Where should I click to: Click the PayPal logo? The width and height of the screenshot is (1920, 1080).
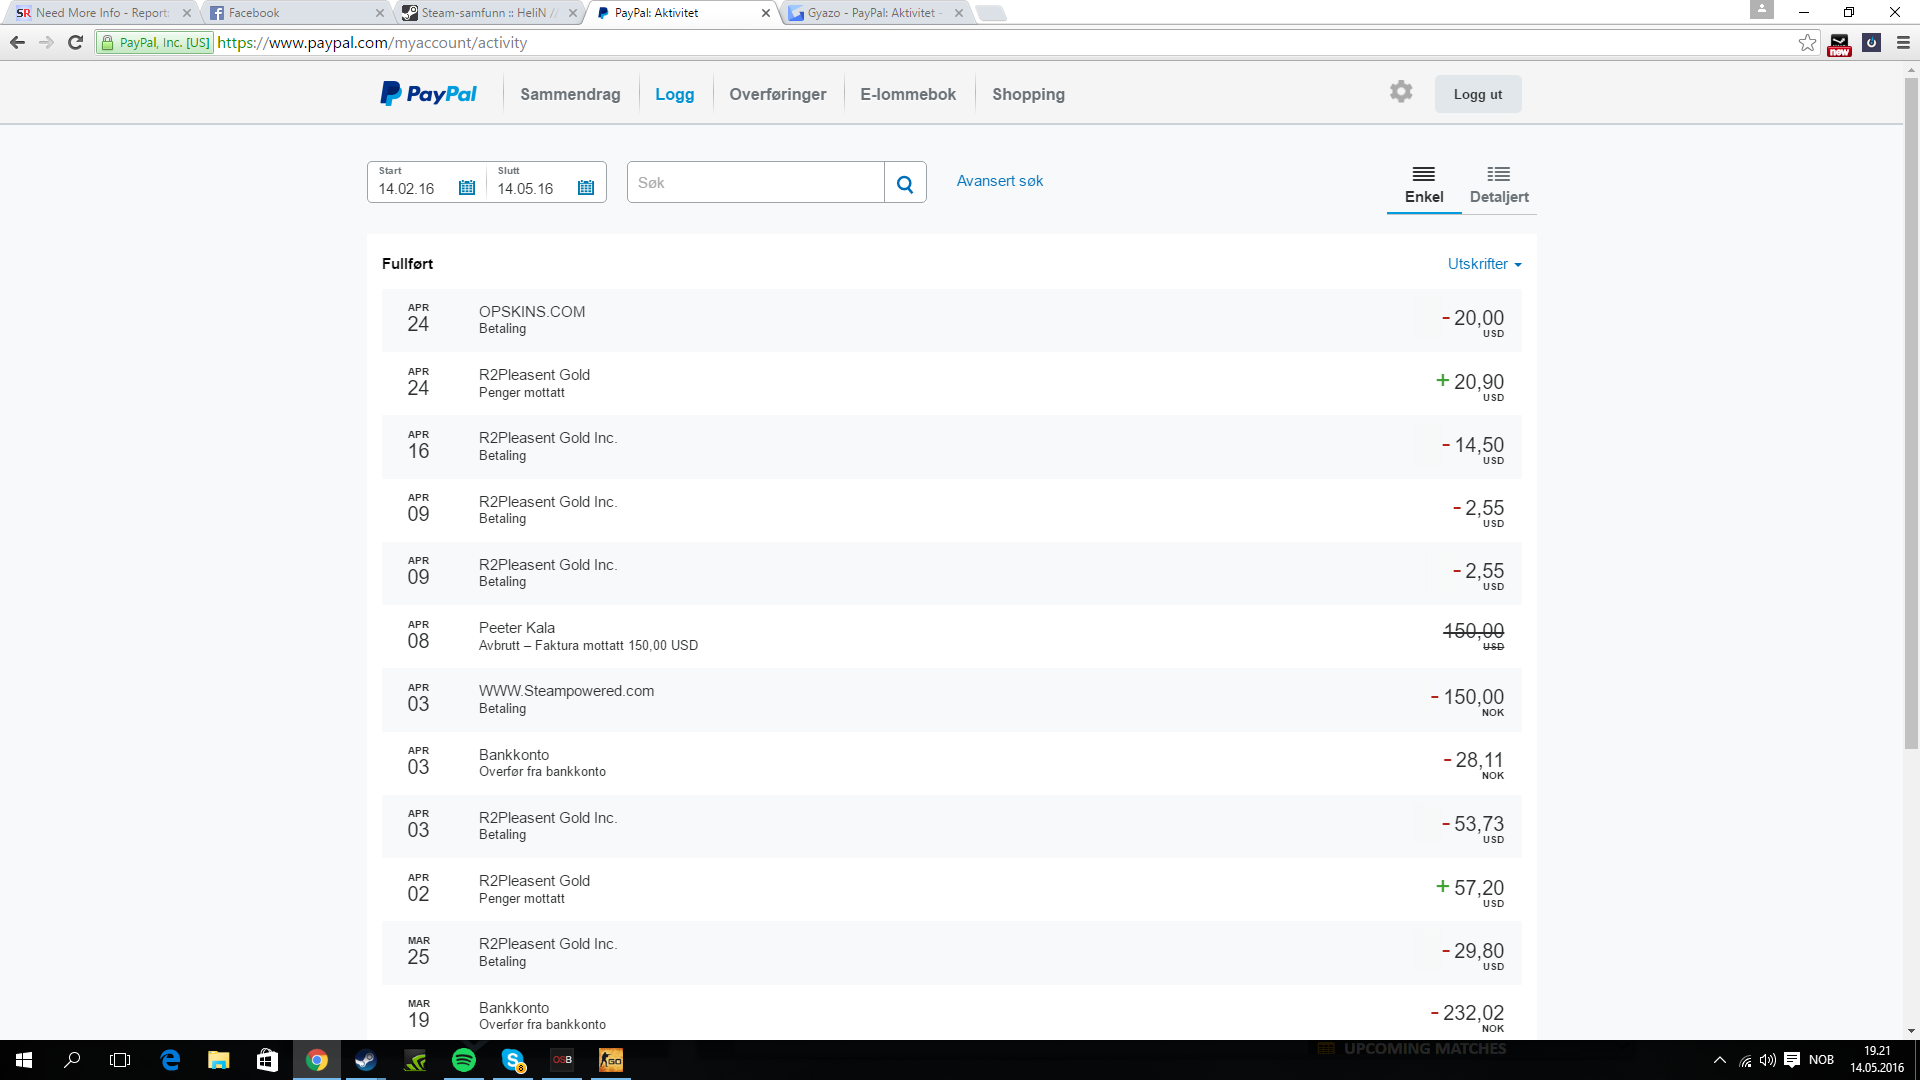[x=428, y=94]
